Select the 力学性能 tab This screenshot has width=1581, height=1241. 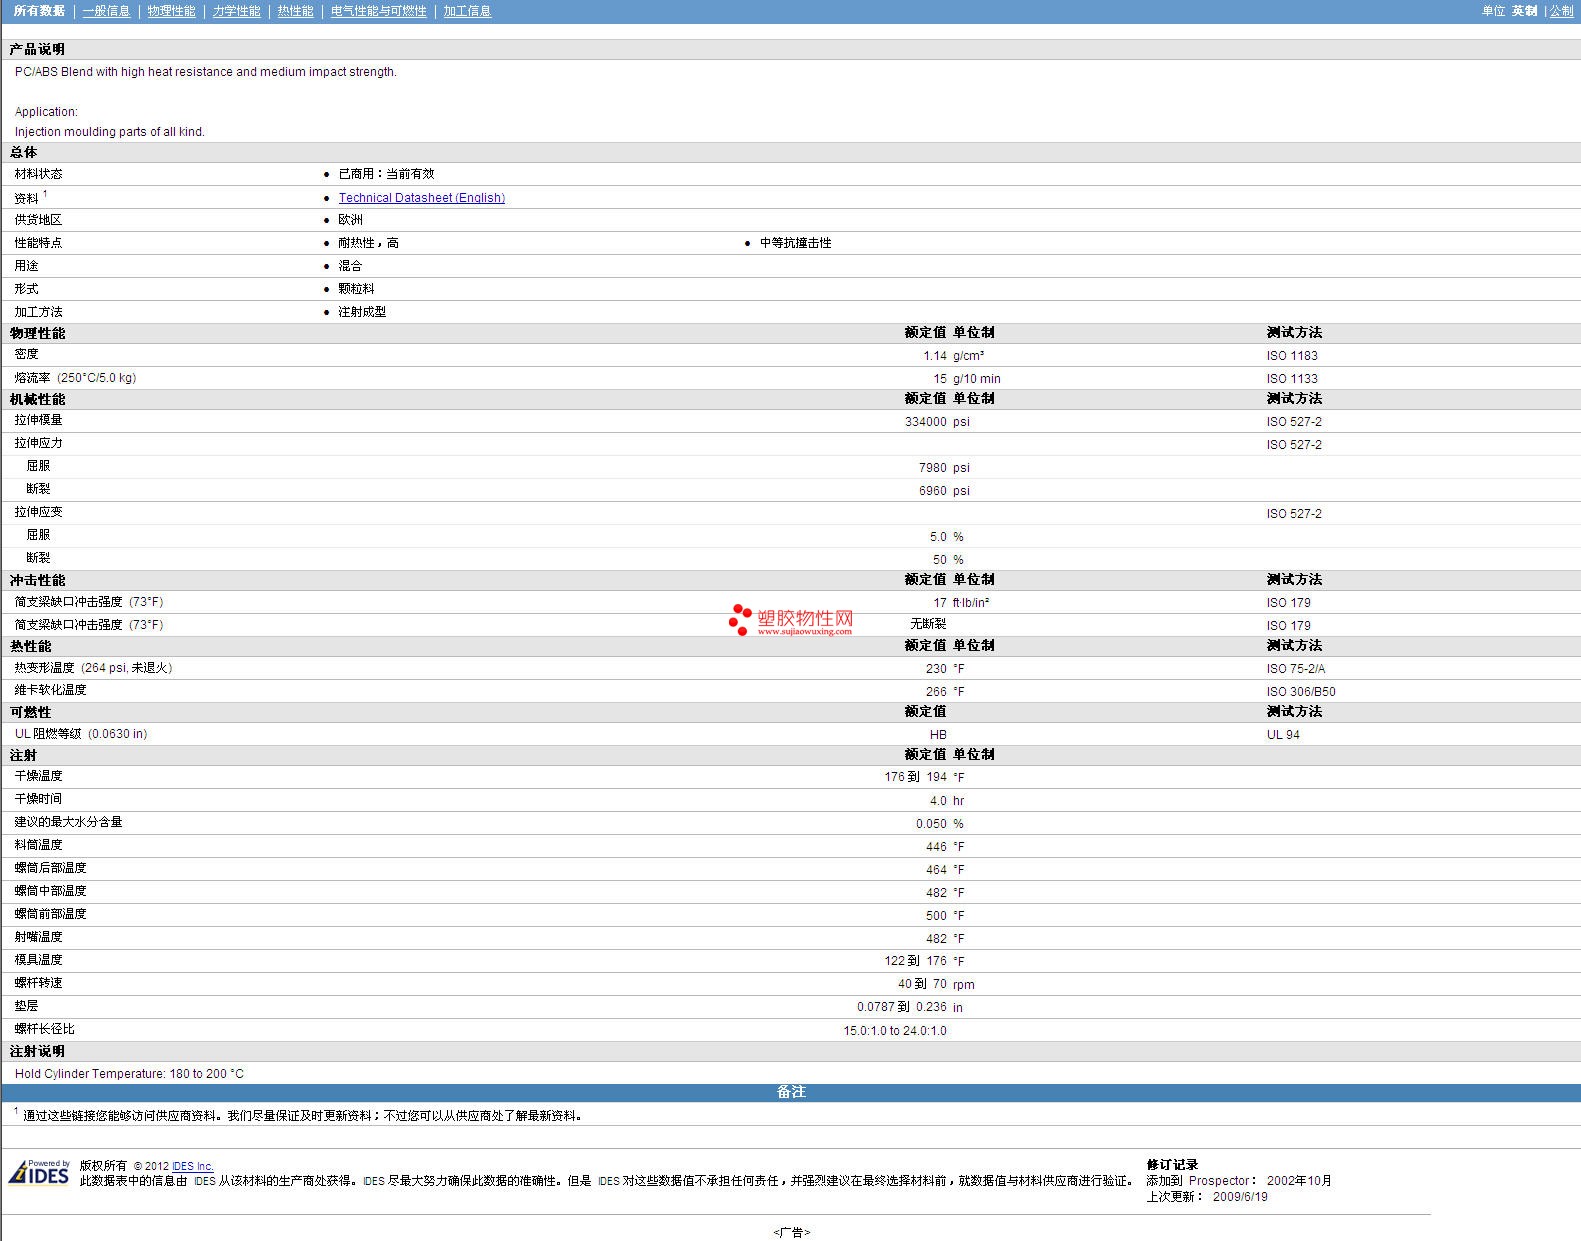click(x=236, y=11)
